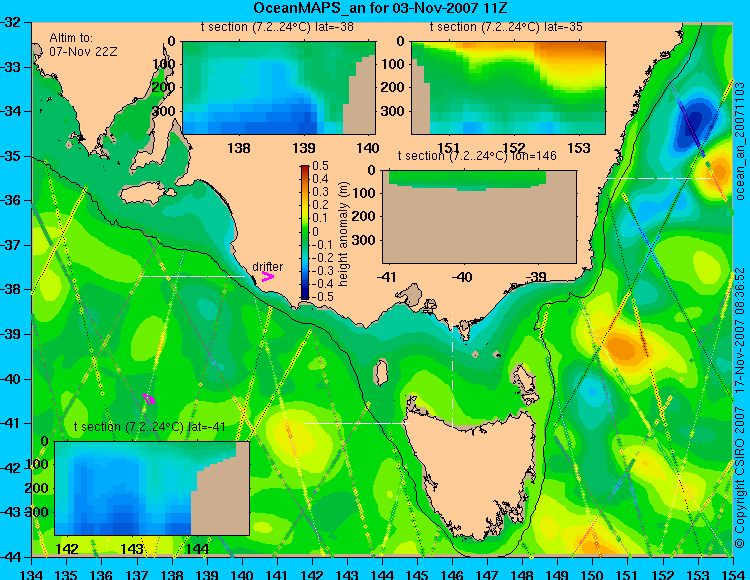Click King Island northwest of Tasmania

pos(380,372)
